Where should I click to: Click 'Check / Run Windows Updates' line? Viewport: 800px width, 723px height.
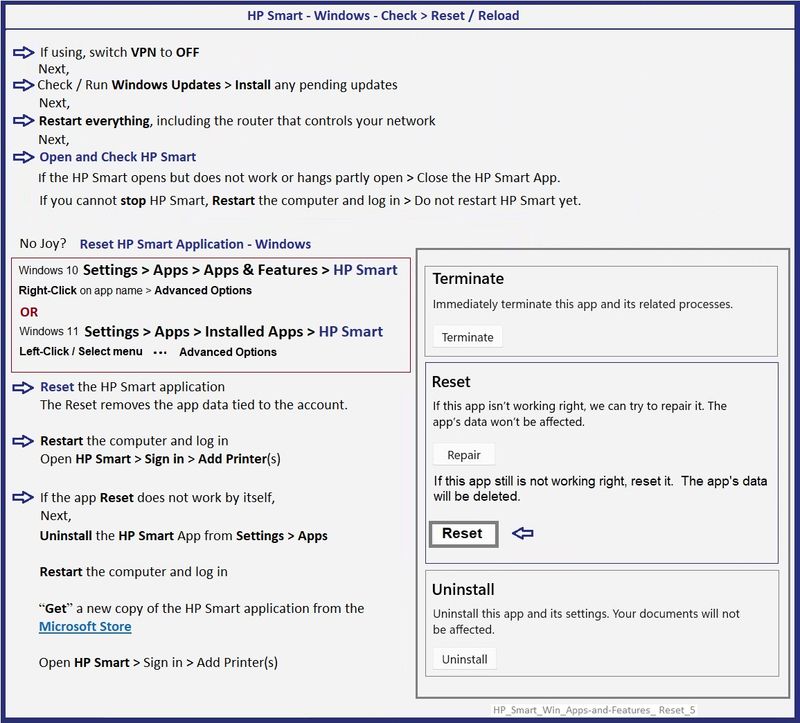tap(217, 85)
